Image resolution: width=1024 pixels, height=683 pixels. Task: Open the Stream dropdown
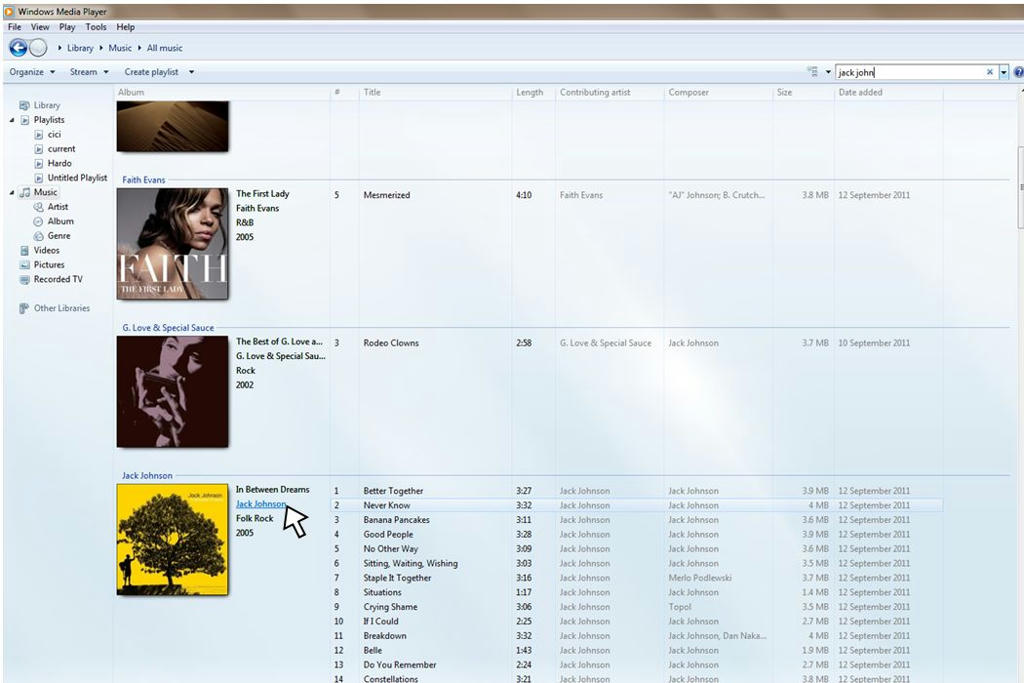(x=89, y=72)
